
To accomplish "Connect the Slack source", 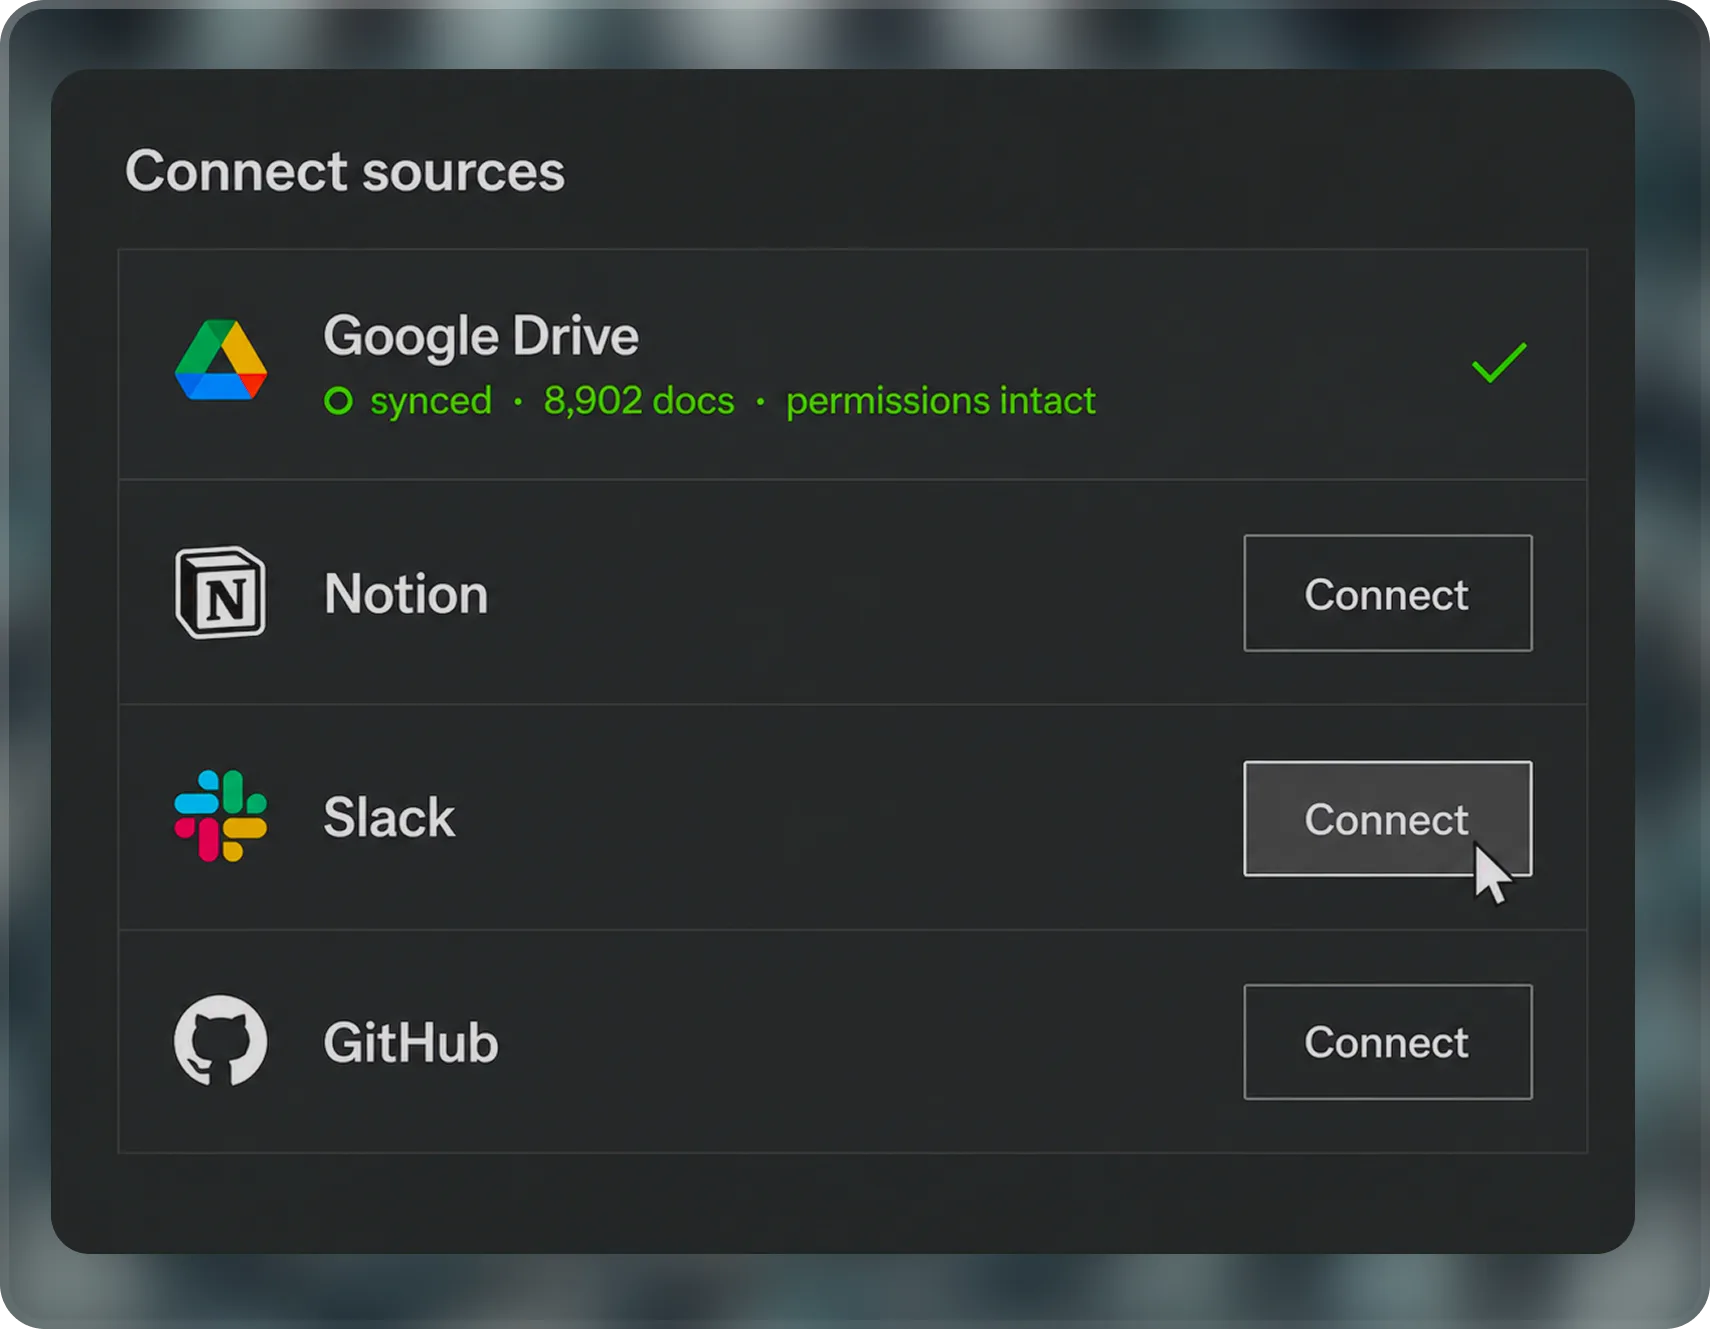I will click(x=1388, y=819).
